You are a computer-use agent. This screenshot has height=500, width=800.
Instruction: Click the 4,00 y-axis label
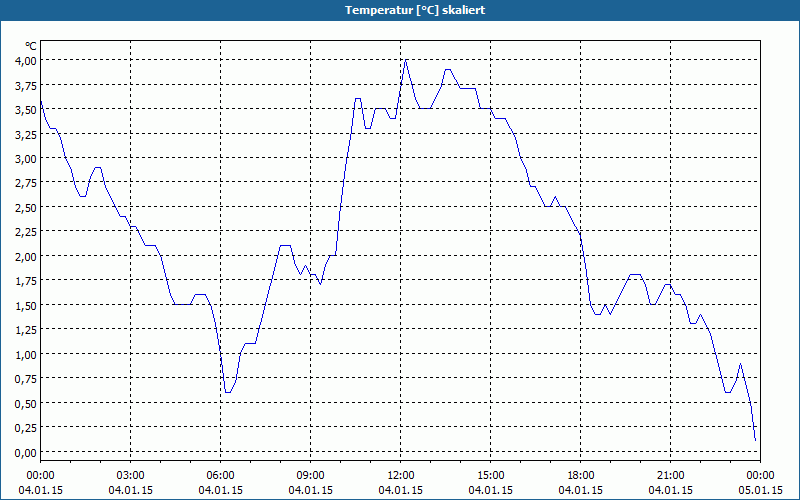(26, 61)
